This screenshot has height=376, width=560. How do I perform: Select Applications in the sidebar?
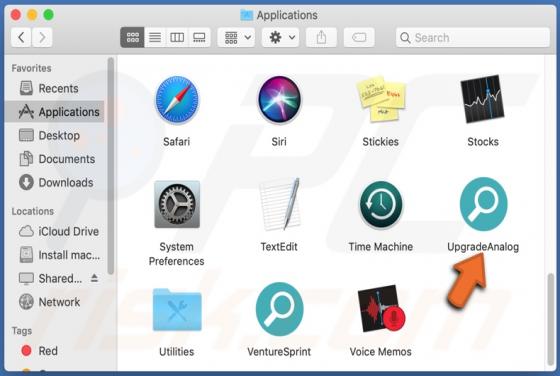pos(54,112)
